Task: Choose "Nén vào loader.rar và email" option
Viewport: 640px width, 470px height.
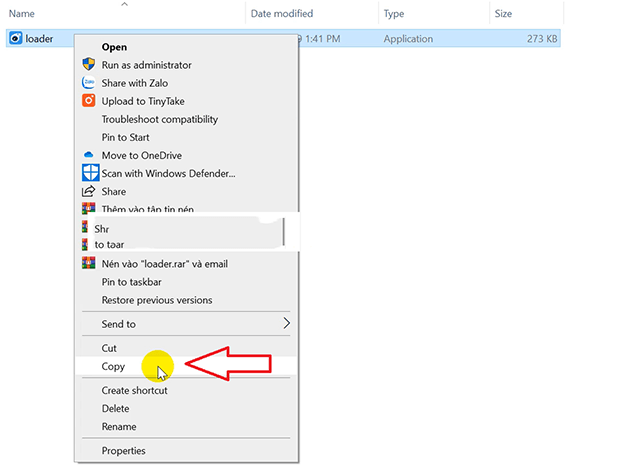Action: coord(164,264)
